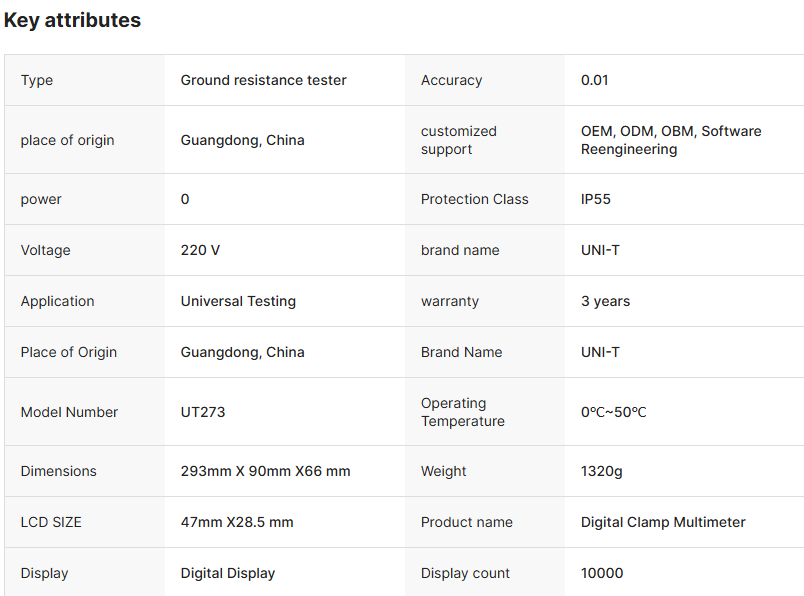
Task: Click the Model Number label
Action: (69, 412)
